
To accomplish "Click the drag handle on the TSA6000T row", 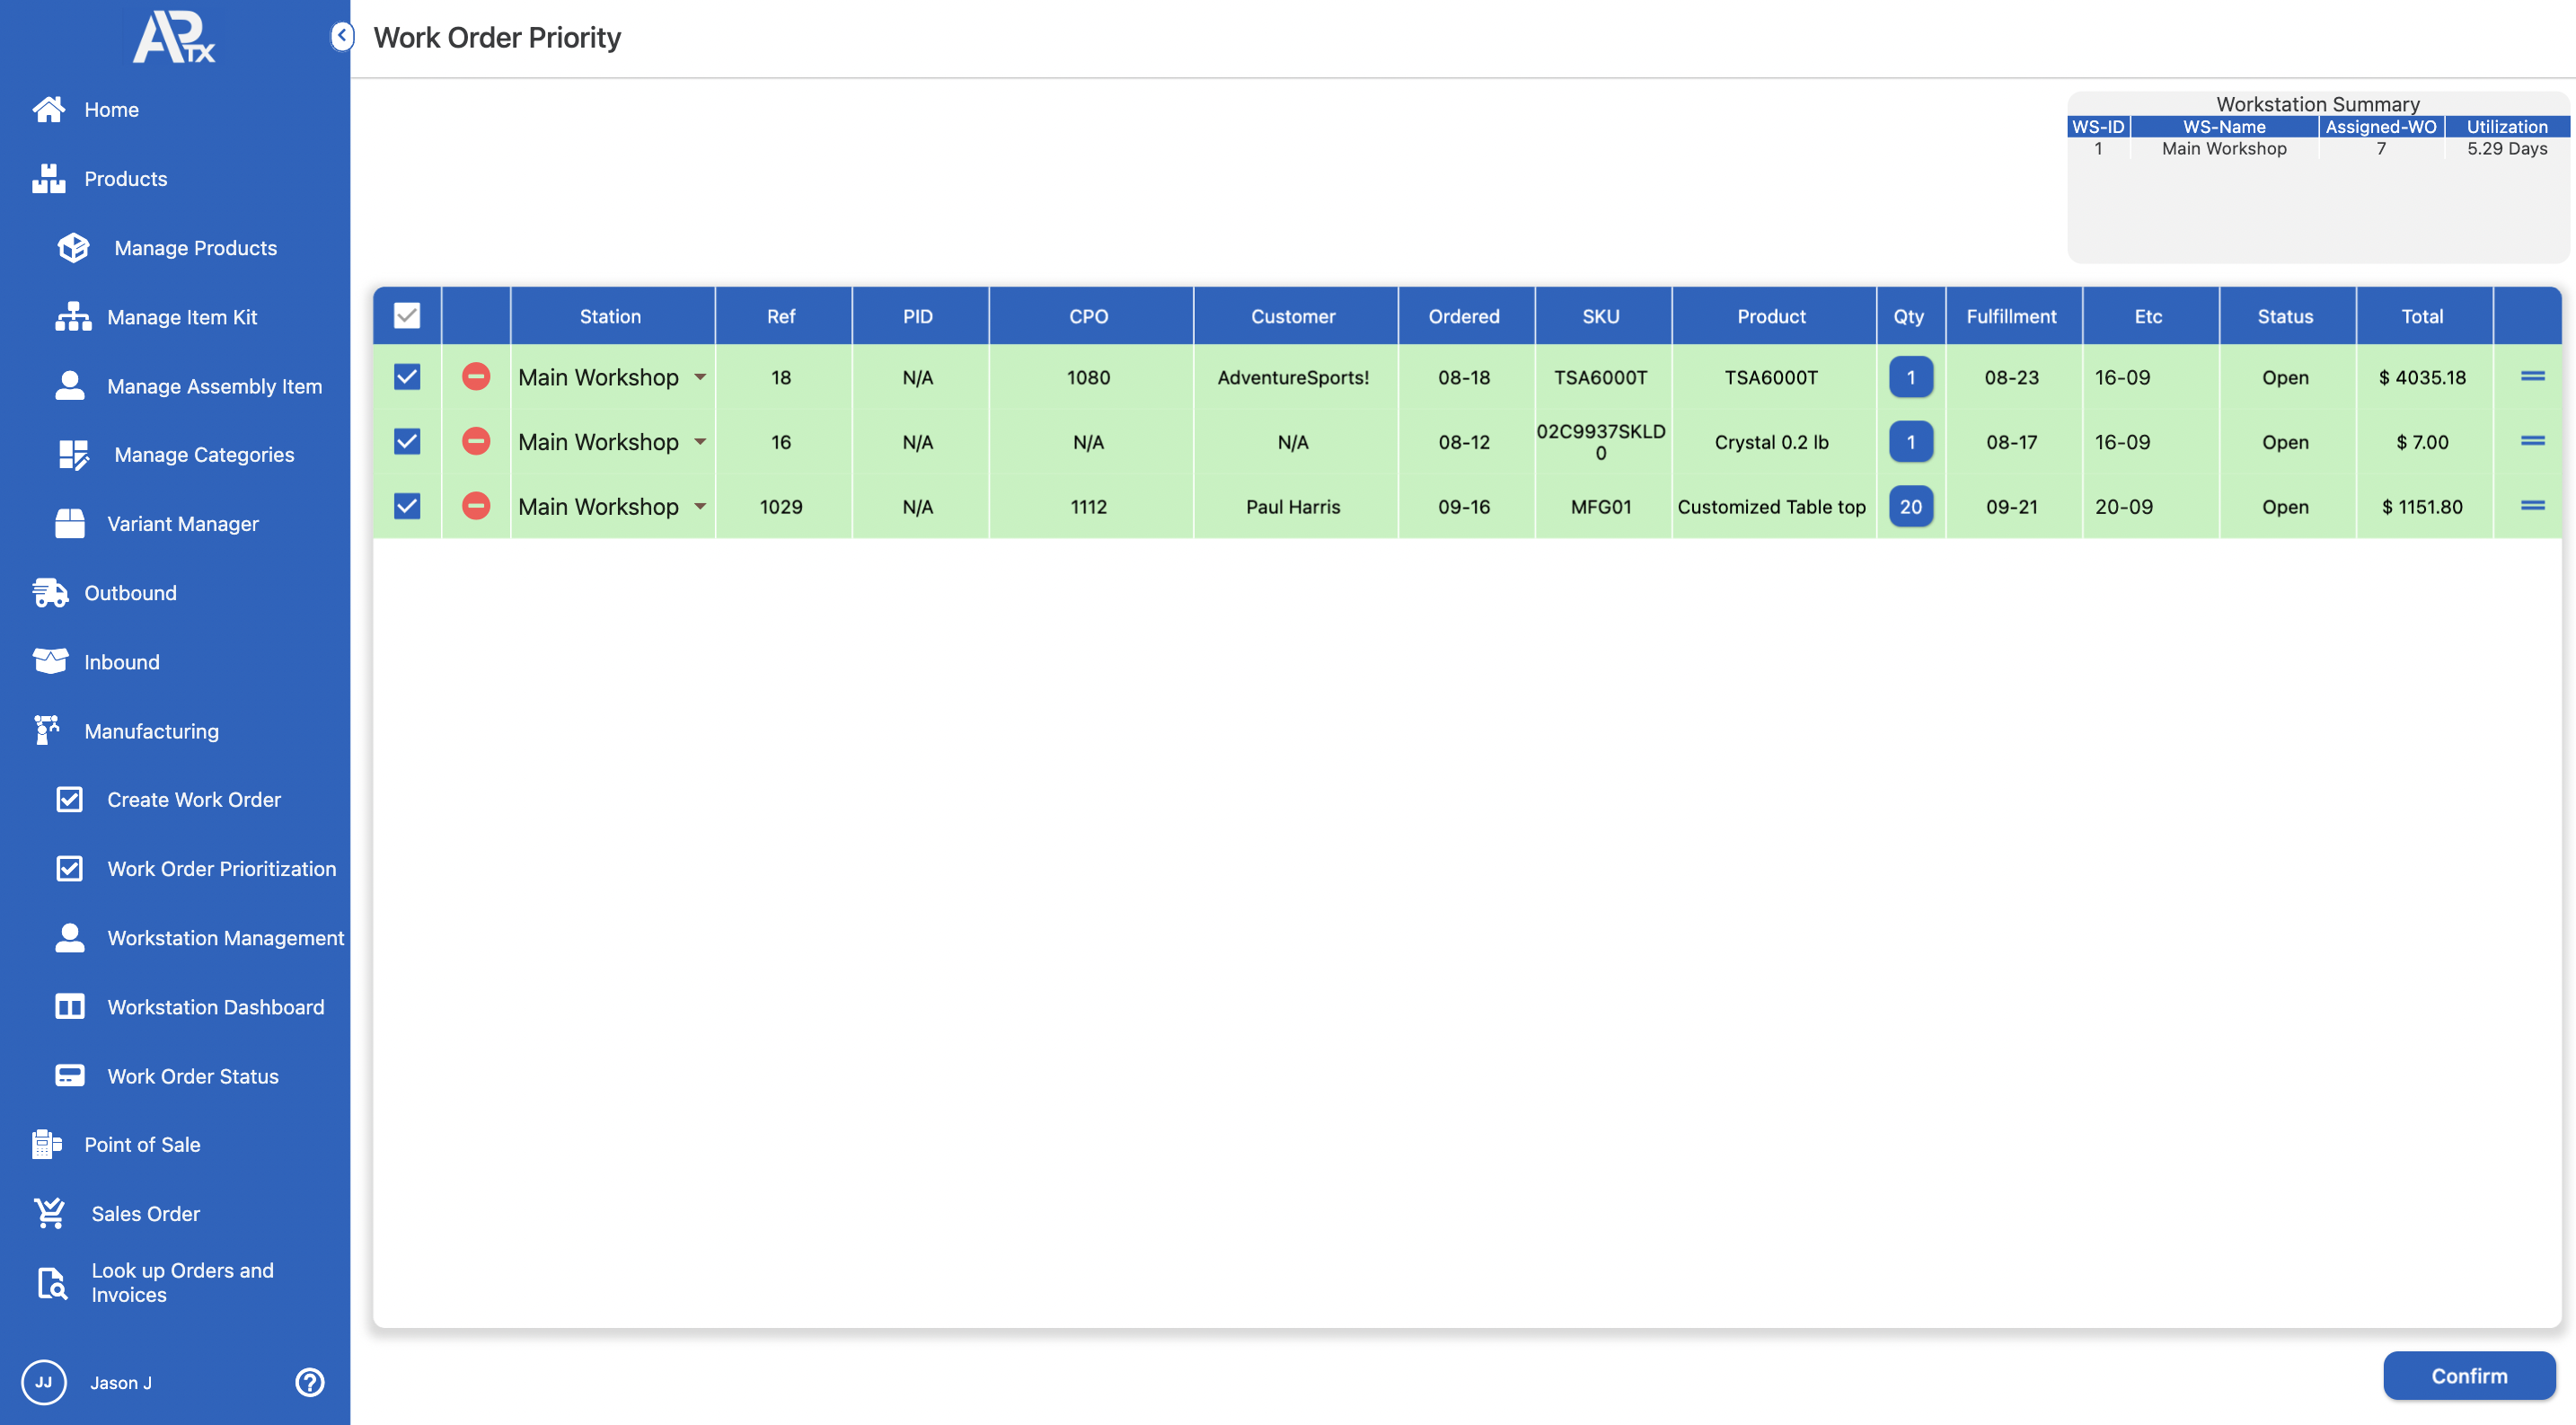I will (2532, 377).
